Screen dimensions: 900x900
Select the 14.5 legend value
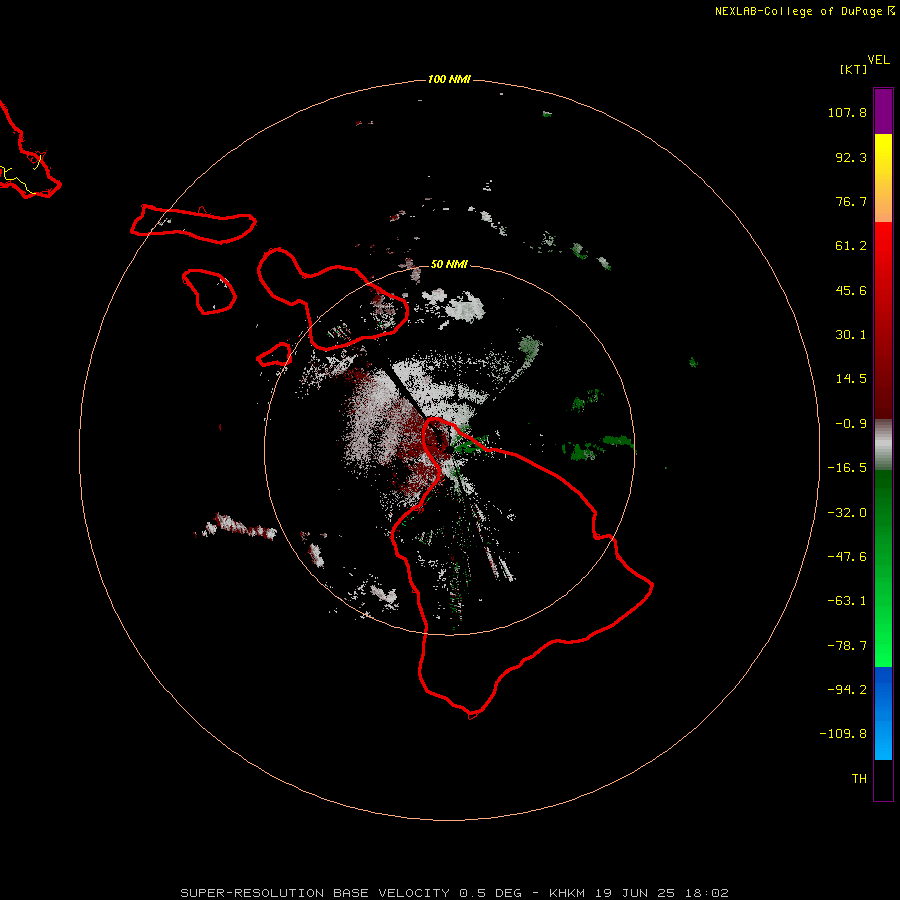851,379
